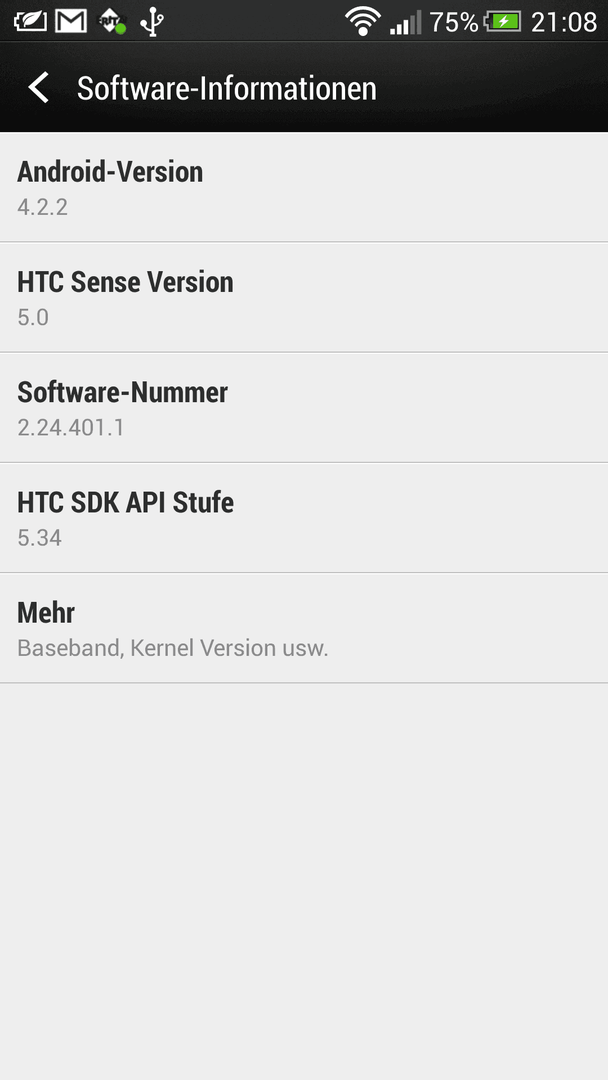Select the Android-Version entry
Image resolution: width=608 pixels, height=1080 pixels.
304,187
